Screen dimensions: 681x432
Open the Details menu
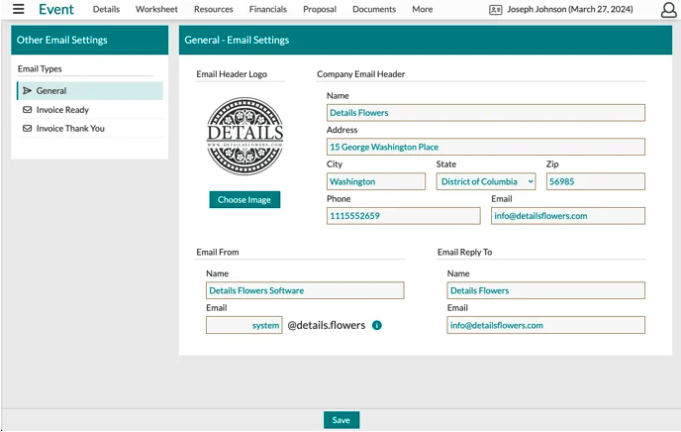pyautogui.click(x=106, y=9)
